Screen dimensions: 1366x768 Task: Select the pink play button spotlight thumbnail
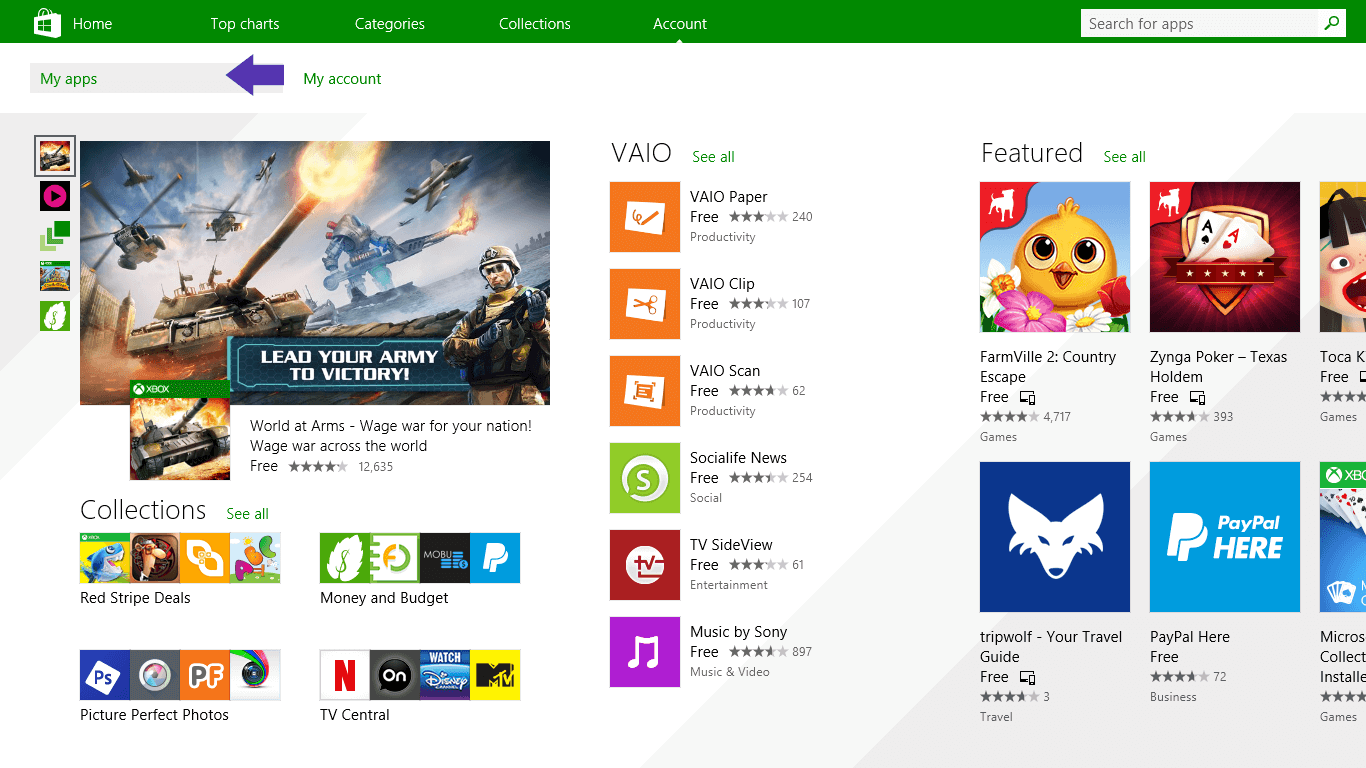(55, 196)
